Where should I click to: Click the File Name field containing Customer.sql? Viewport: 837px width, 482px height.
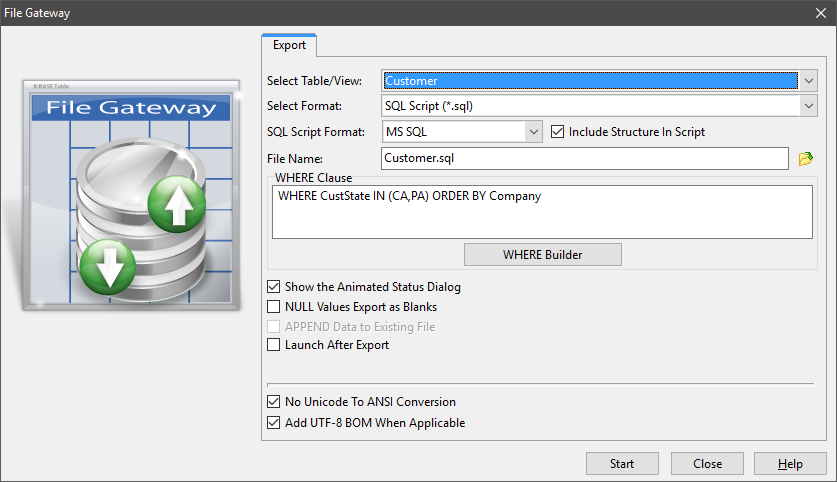(585, 158)
